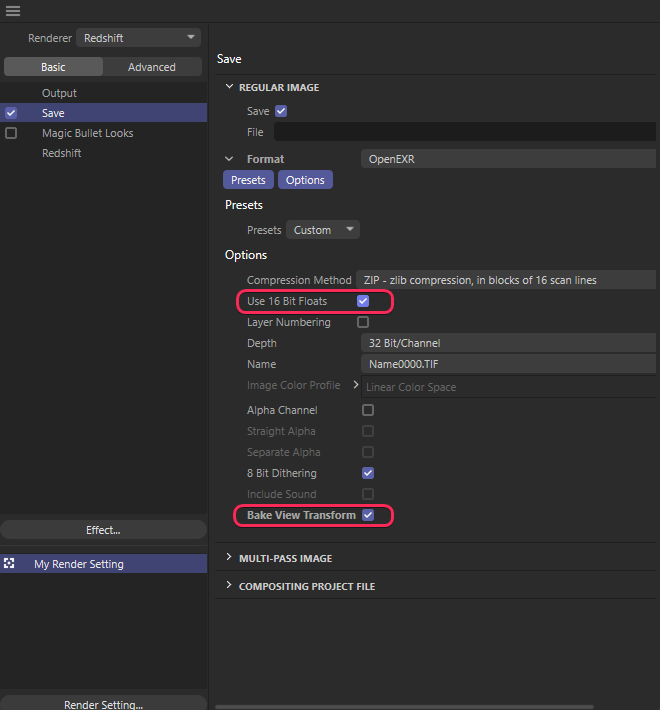Select the Options format tab
The width and height of the screenshot is (660, 710).
tap(305, 180)
